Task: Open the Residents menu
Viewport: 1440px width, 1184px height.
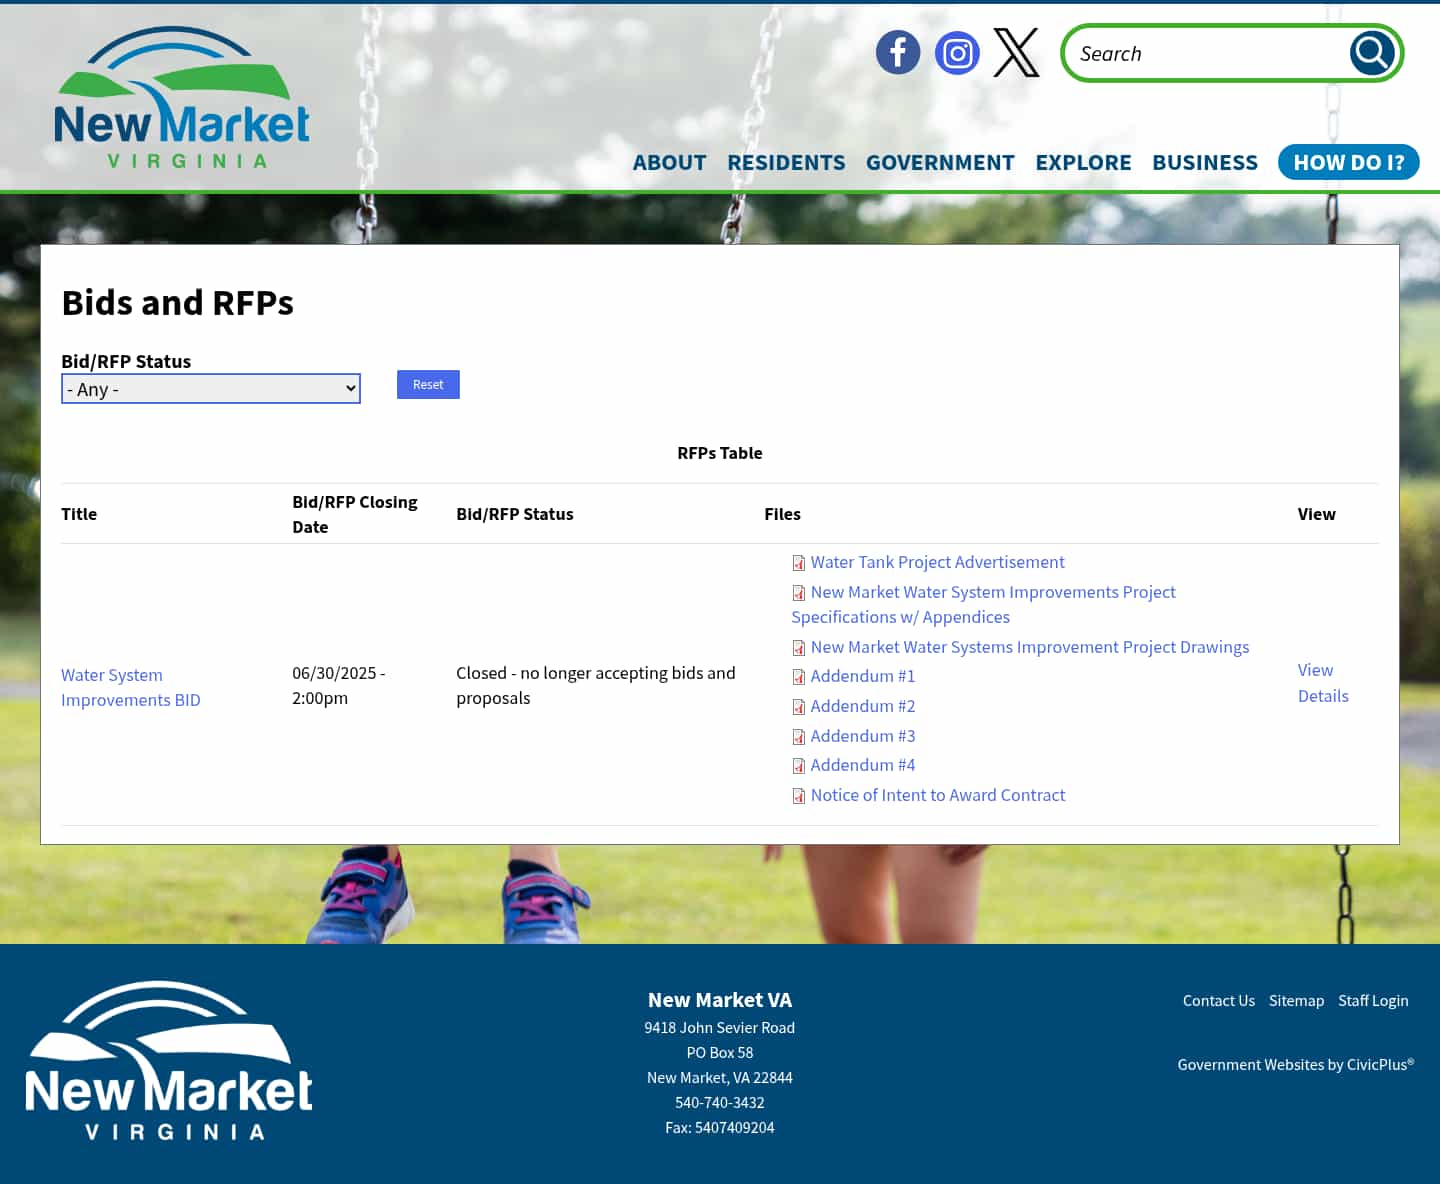Action: (x=786, y=162)
